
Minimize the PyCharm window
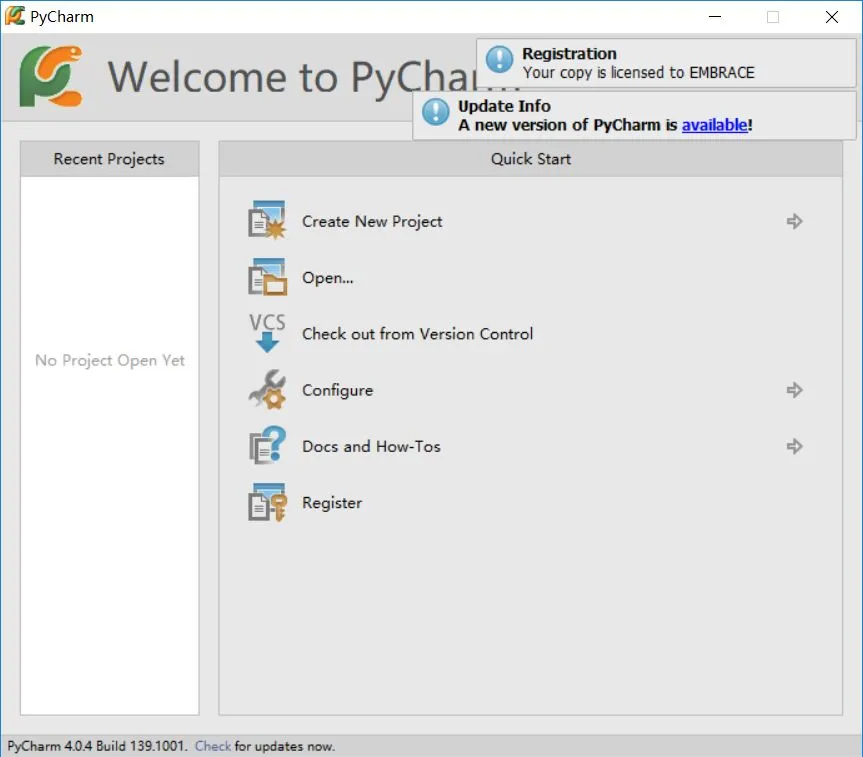click(715, 17)
